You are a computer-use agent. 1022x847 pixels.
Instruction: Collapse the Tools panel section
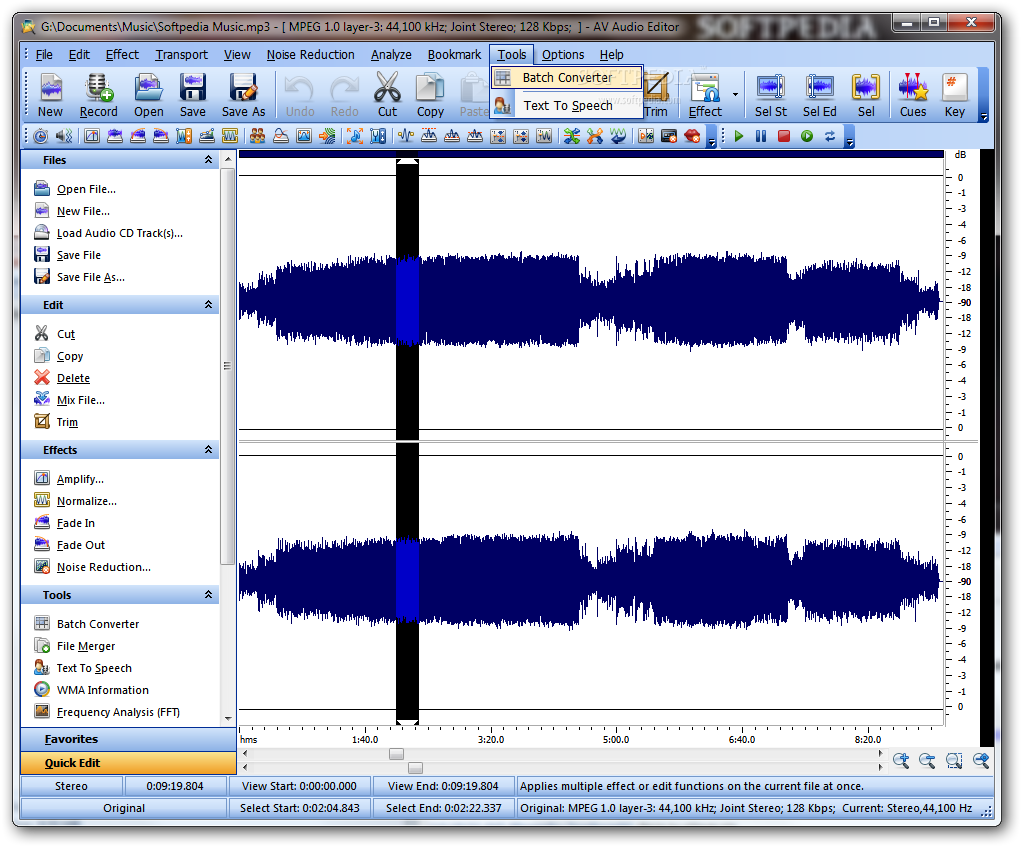[209, 594]
